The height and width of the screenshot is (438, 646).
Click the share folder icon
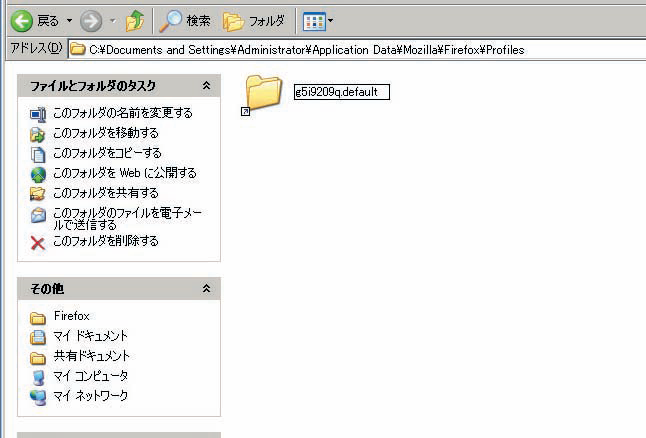coord(37,194)
